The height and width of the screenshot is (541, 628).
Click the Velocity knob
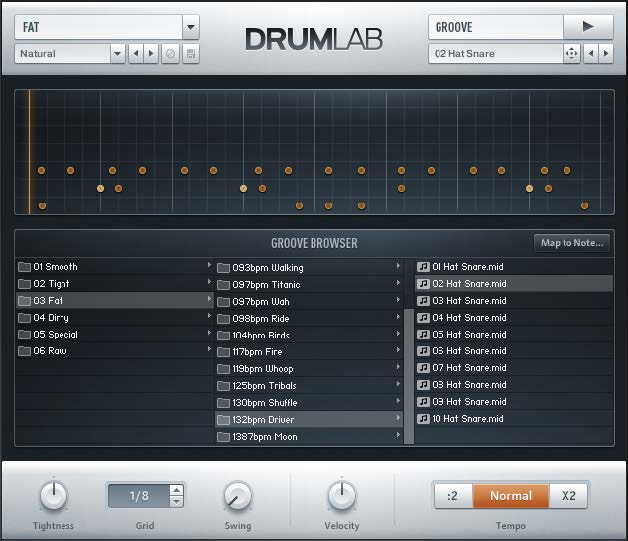point(342,496)
